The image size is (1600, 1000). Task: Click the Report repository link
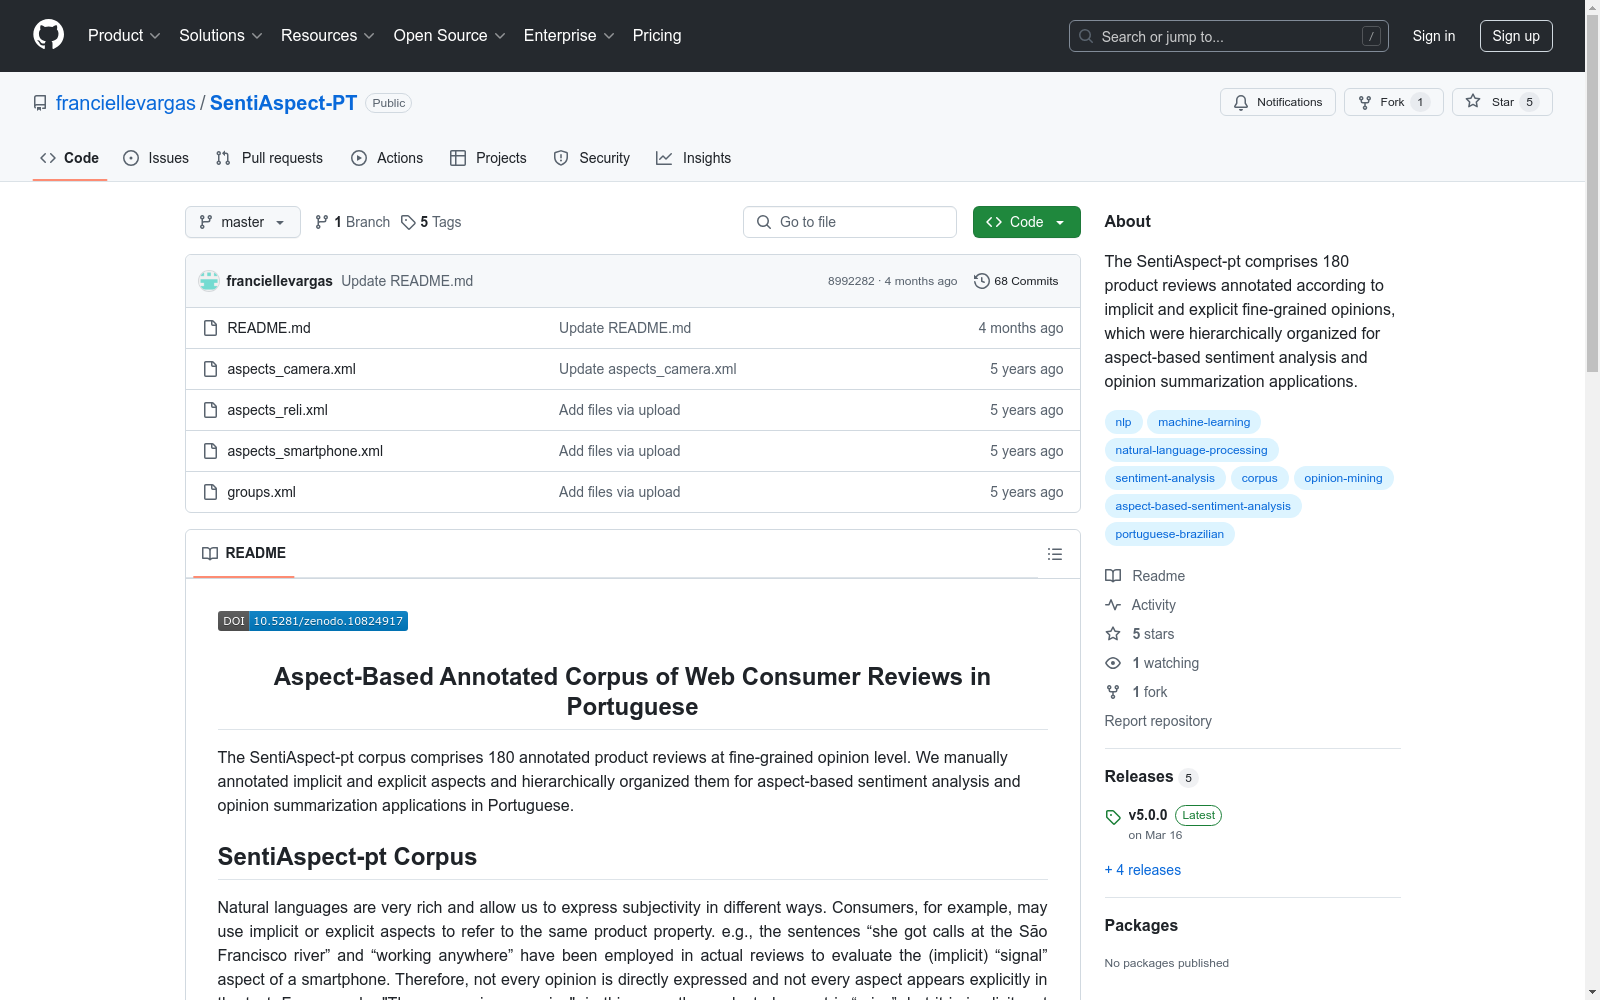tap(1158, 721)
